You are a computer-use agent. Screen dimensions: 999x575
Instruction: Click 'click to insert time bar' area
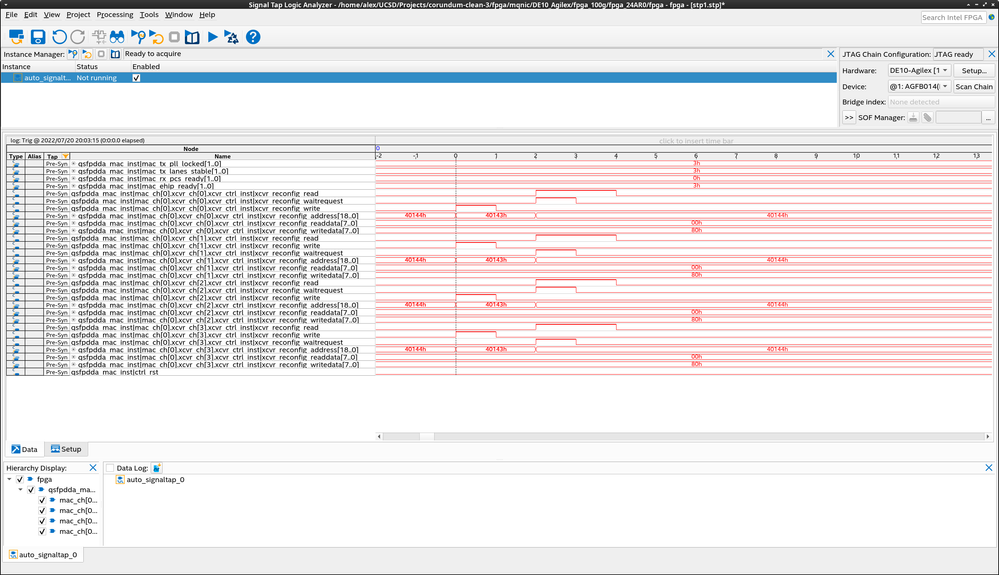tap(696, 141)
